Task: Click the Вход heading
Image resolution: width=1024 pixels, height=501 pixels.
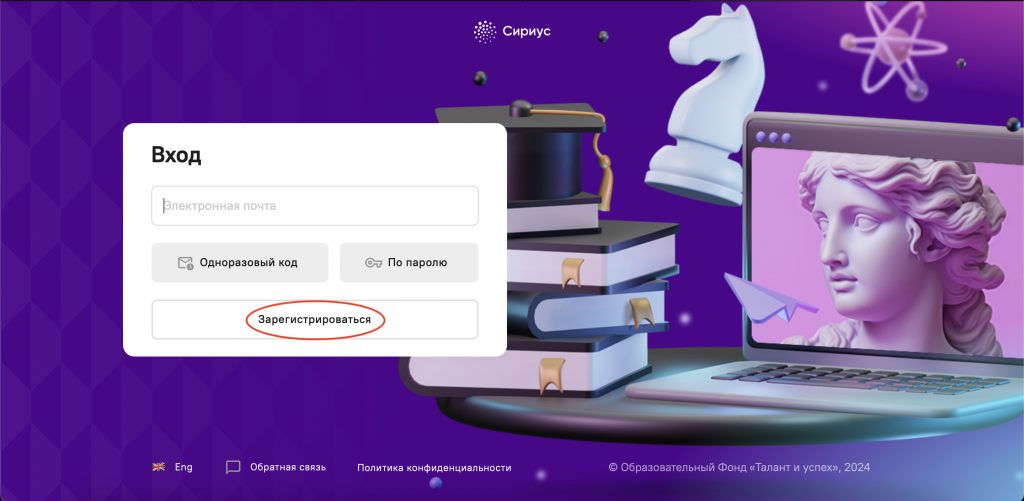Action: coord(176,155)
